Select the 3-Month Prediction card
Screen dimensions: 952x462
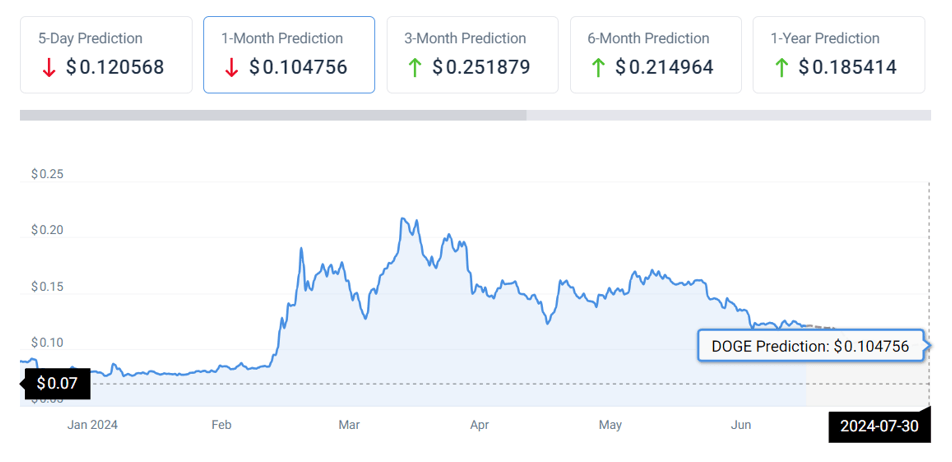point(472,55)
